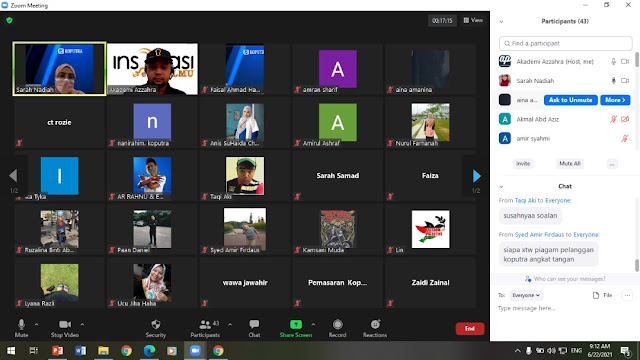Select Akmal Abd Aziz in participant list

click(x=565, y=119)
